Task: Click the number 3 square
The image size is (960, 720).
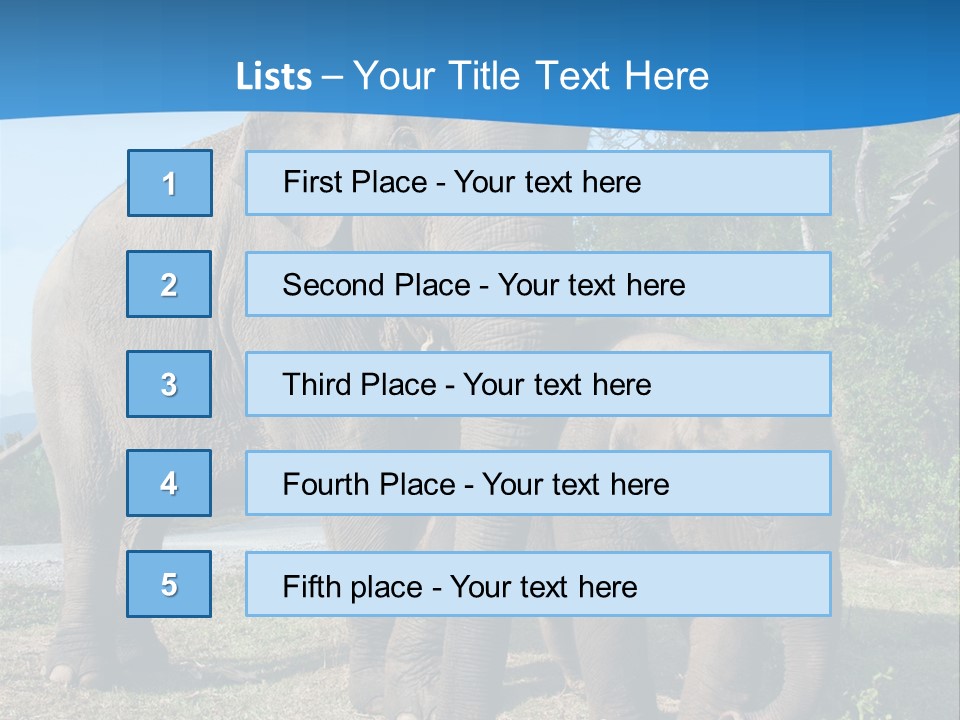Action: (169, 384)
